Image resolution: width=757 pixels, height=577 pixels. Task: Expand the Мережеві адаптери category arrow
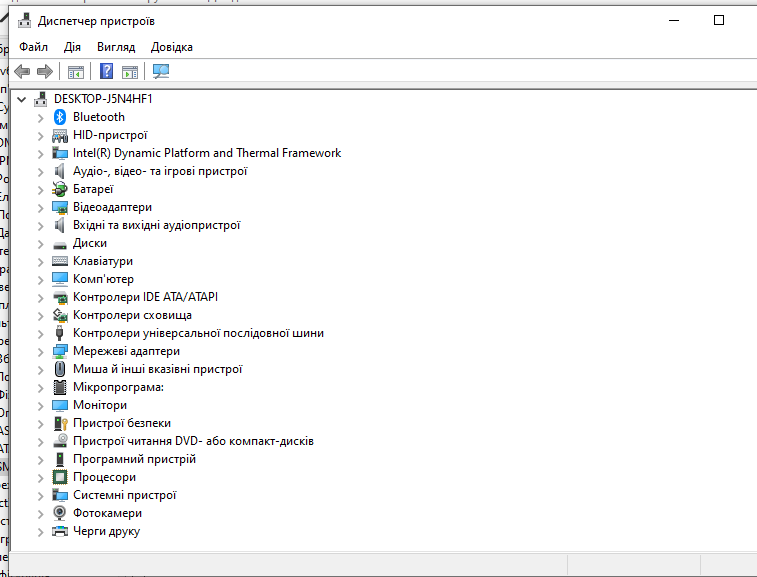[x=41, y=352]
